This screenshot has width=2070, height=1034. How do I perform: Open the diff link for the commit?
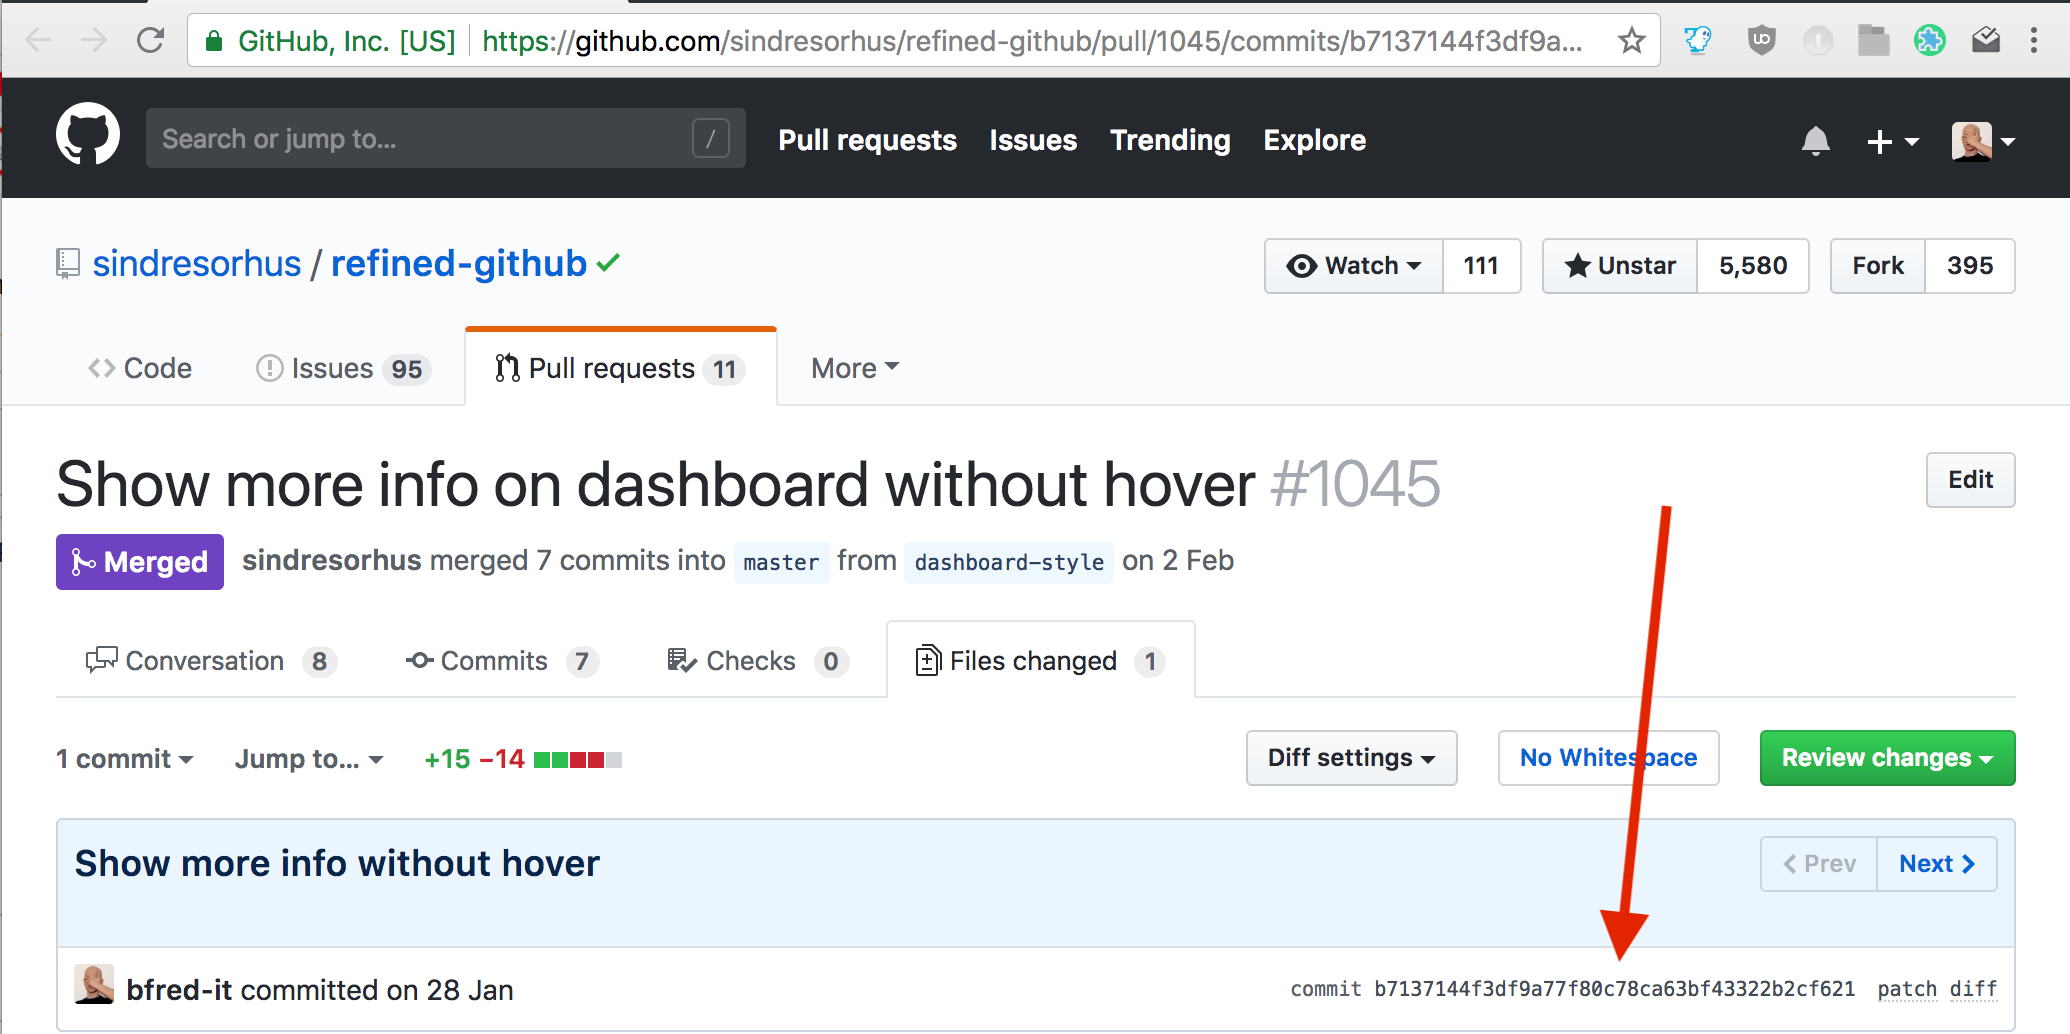(x=1973, y=989)
